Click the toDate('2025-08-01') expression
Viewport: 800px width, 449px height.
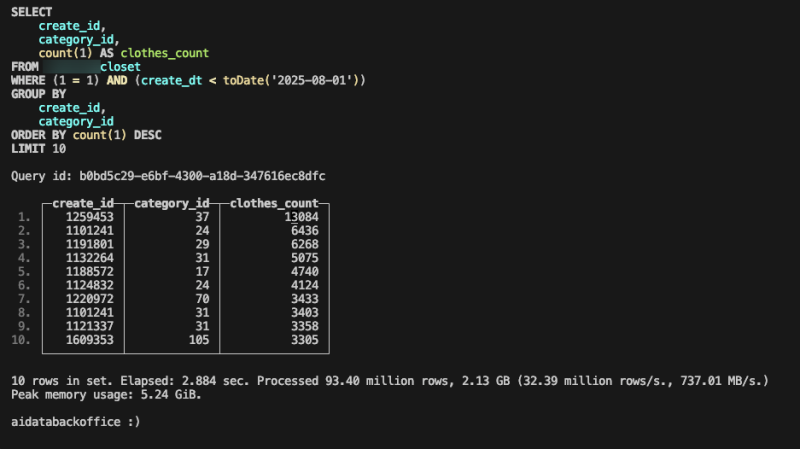303,80
